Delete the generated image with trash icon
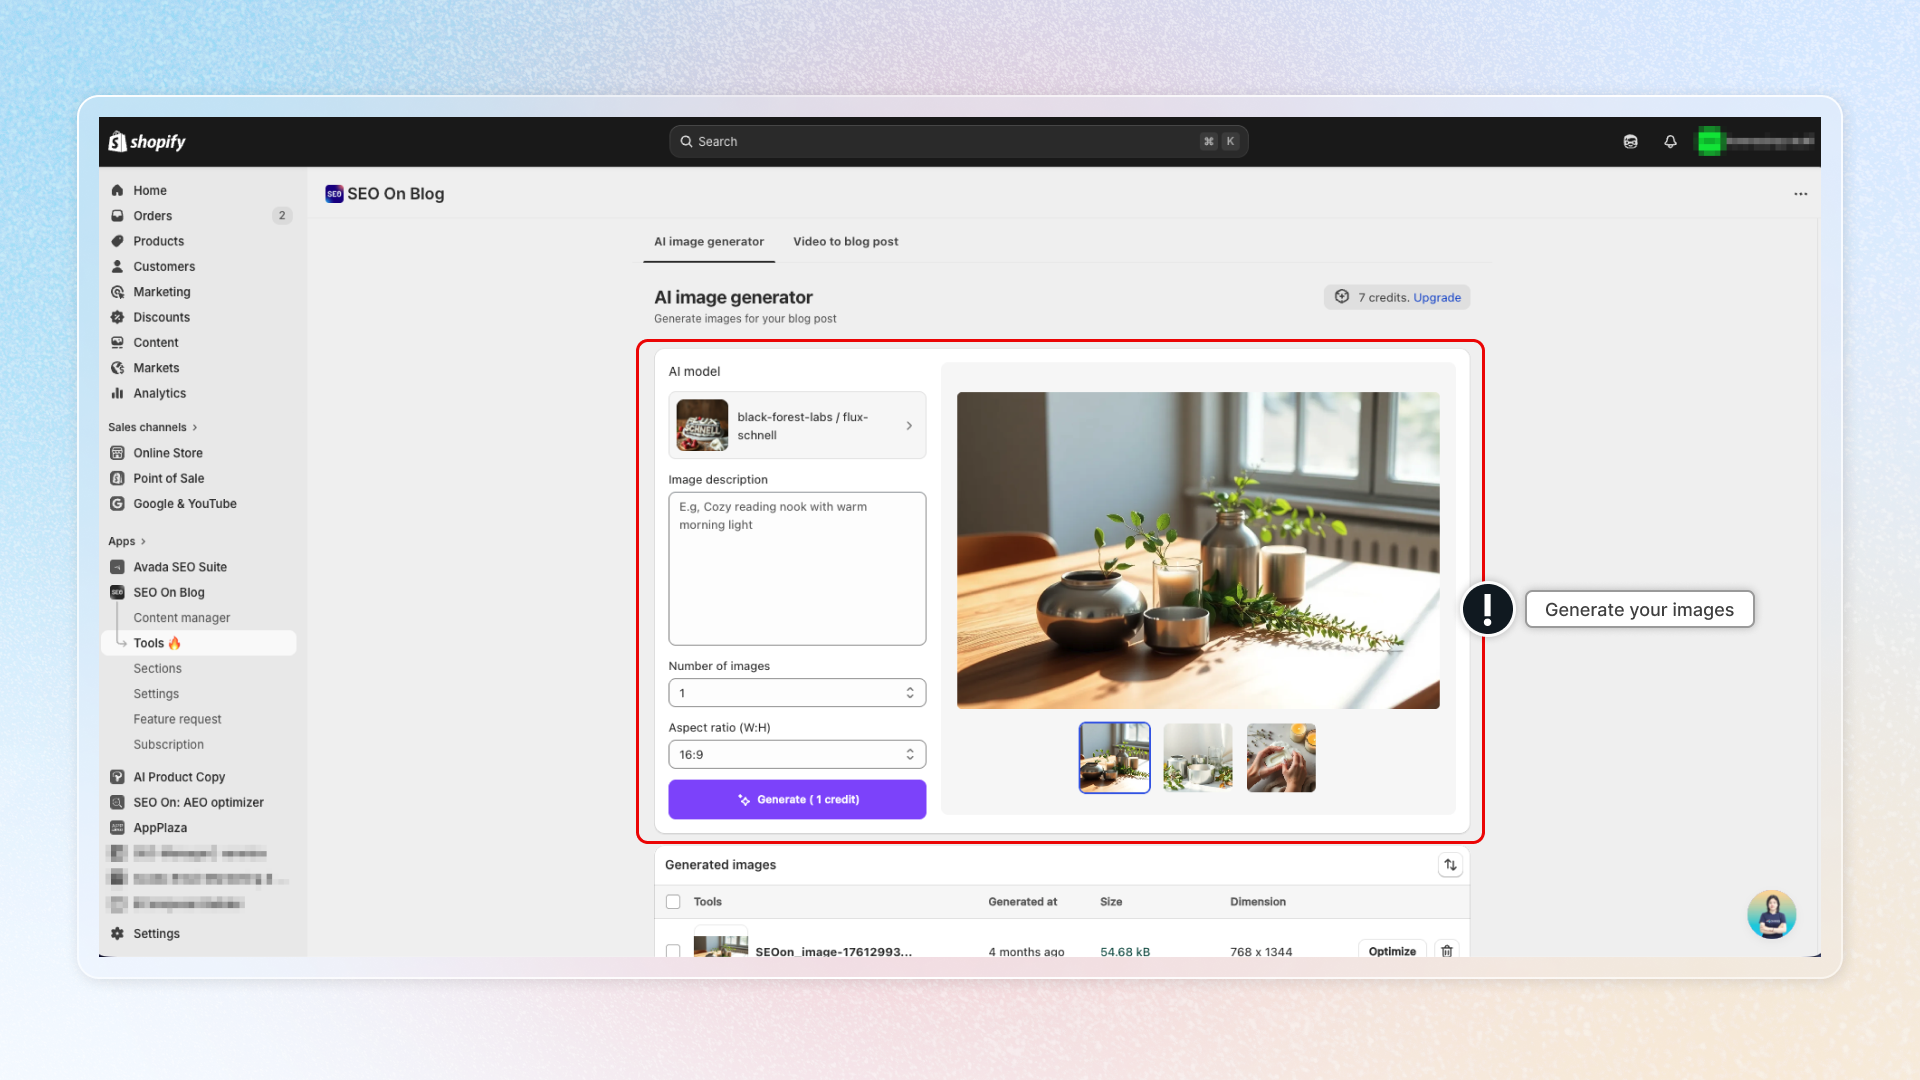 1446,950
